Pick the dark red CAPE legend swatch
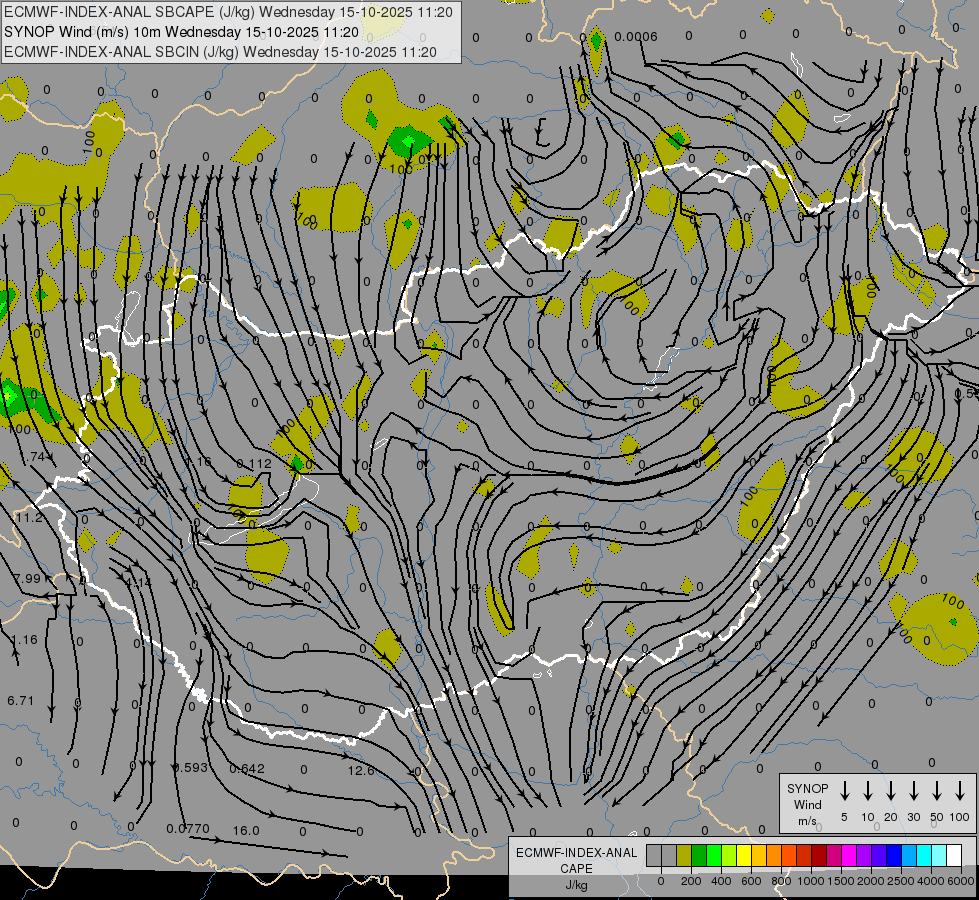Viewport: 979px width, 900px height. 820,856
